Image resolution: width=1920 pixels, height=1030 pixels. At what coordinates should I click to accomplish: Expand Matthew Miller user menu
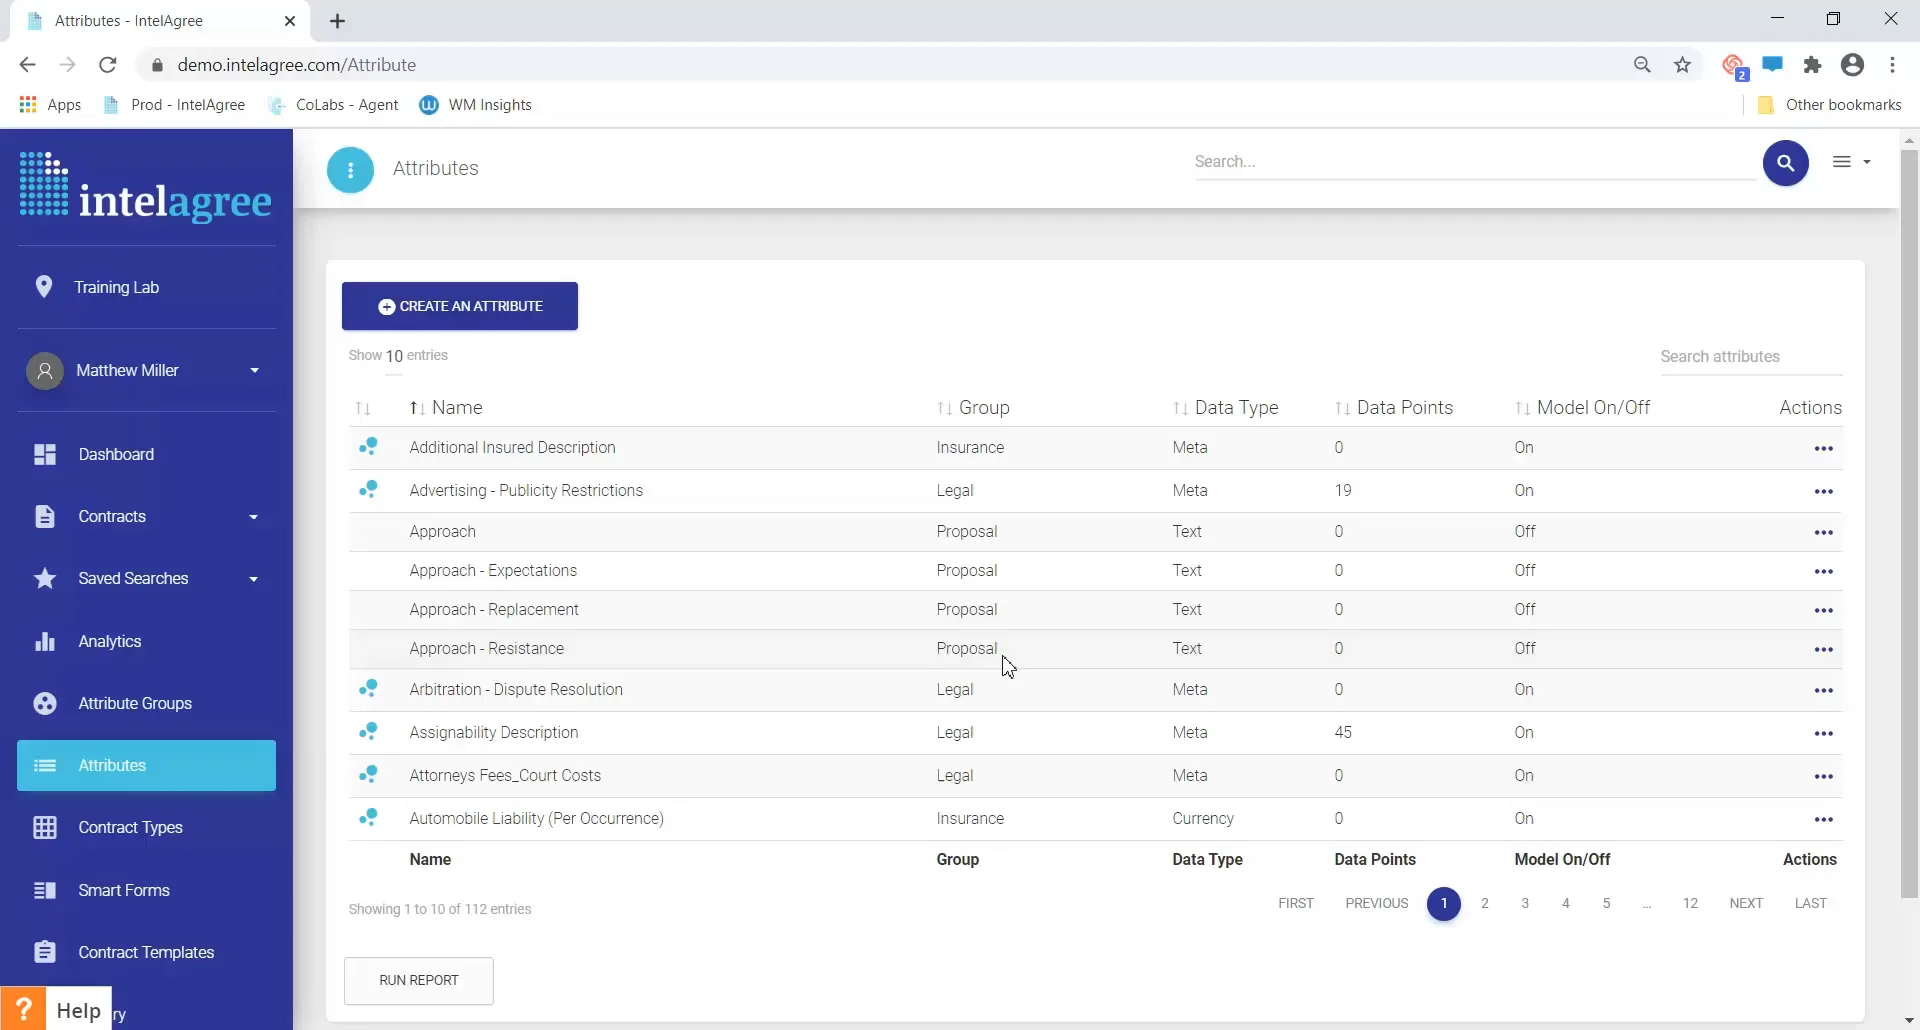[146, 370]
